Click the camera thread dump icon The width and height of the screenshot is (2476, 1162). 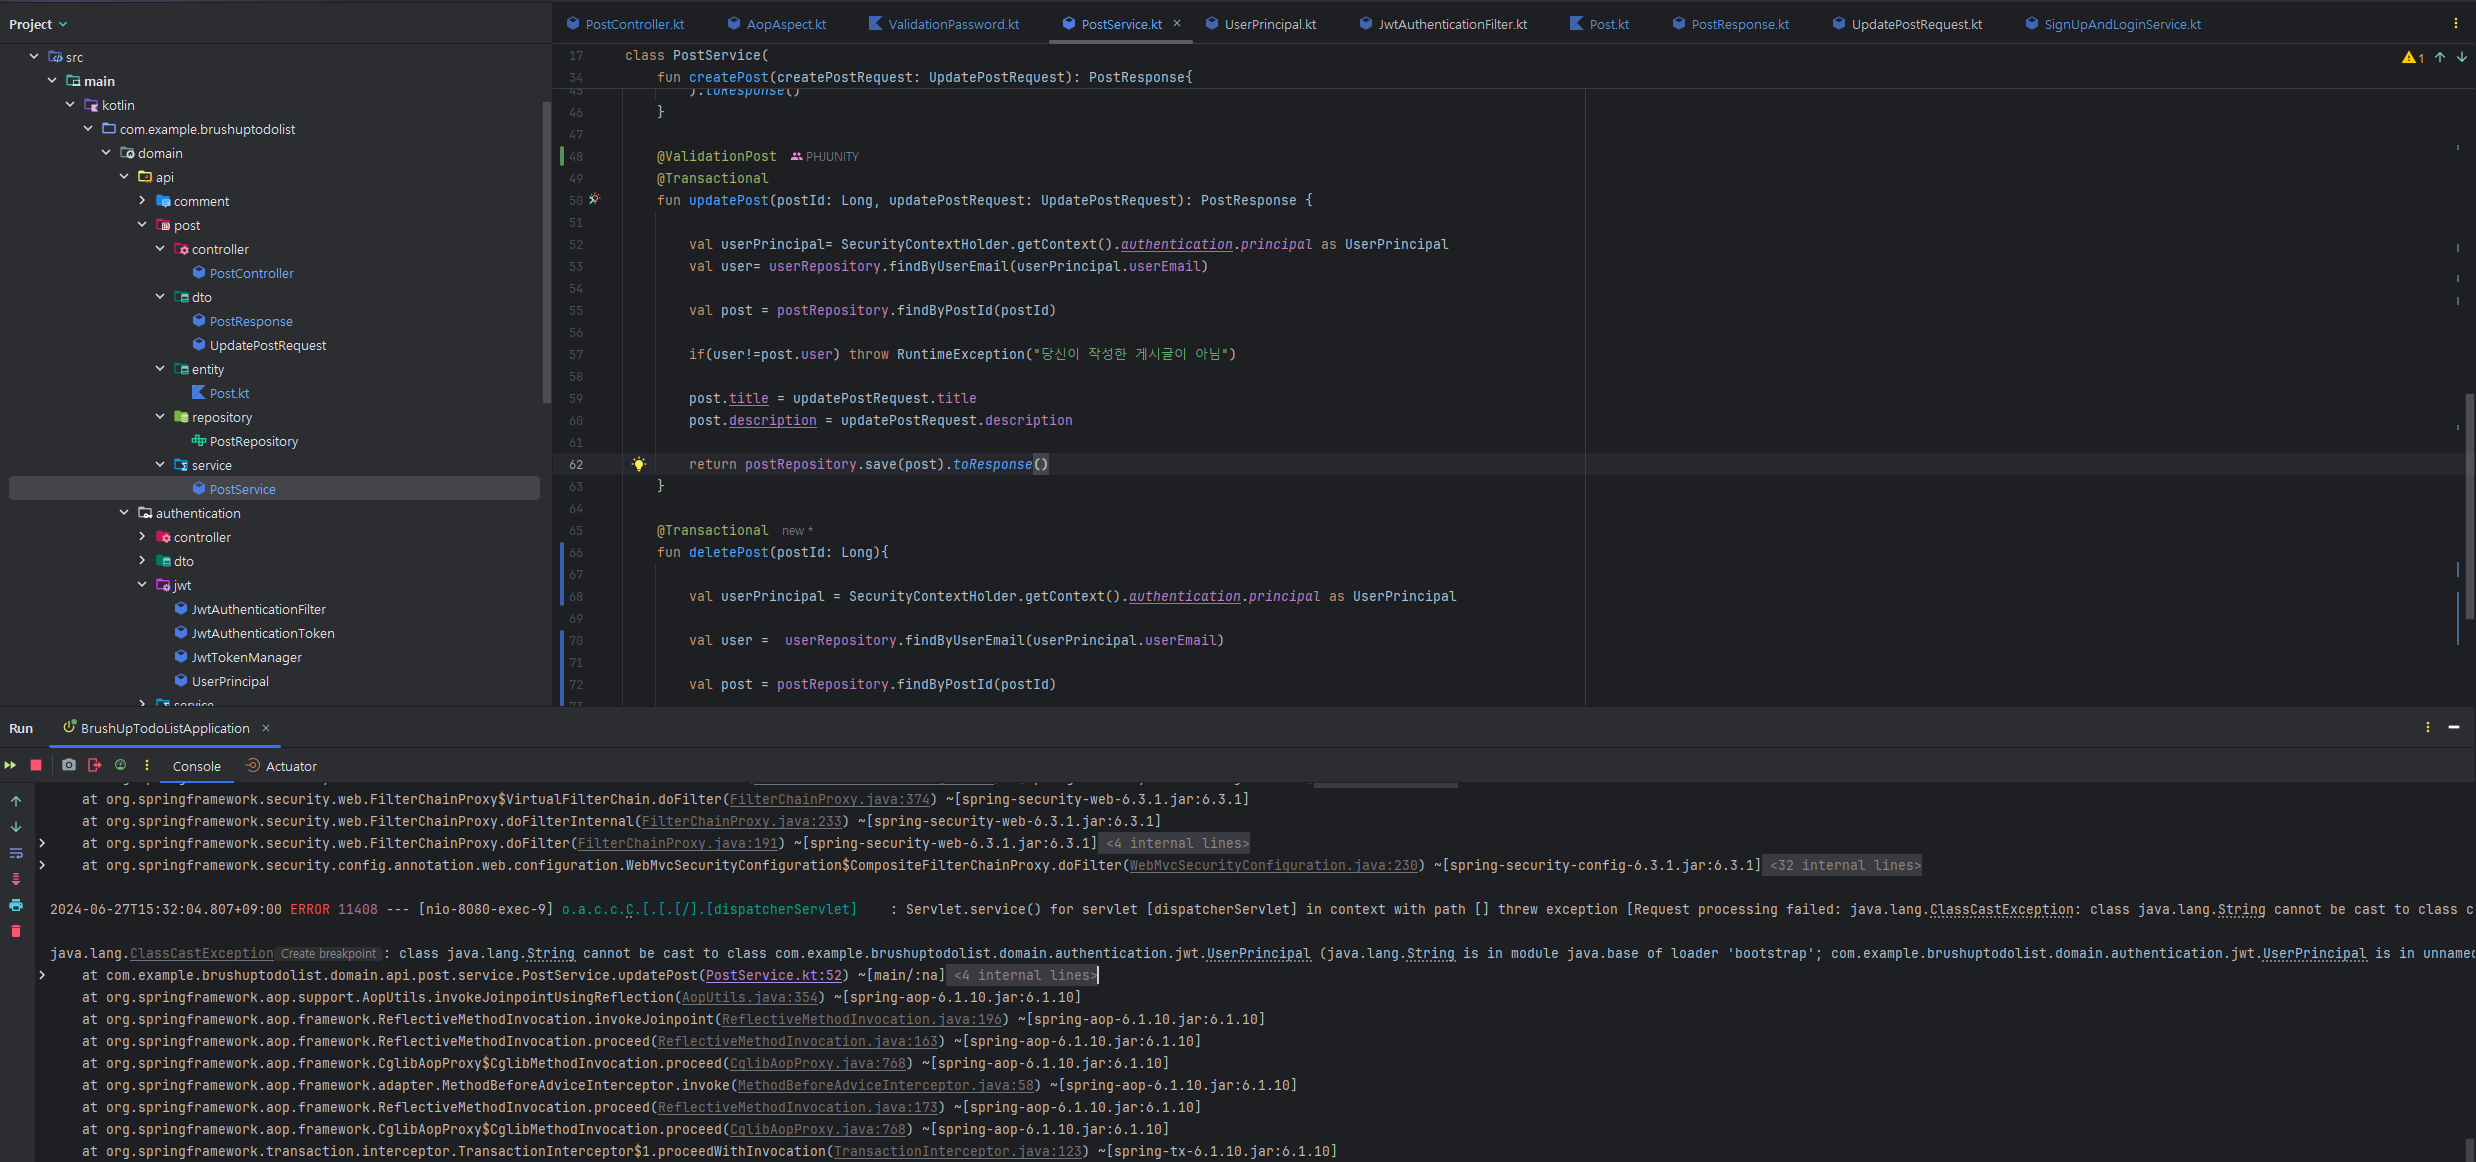click(68, 765)
